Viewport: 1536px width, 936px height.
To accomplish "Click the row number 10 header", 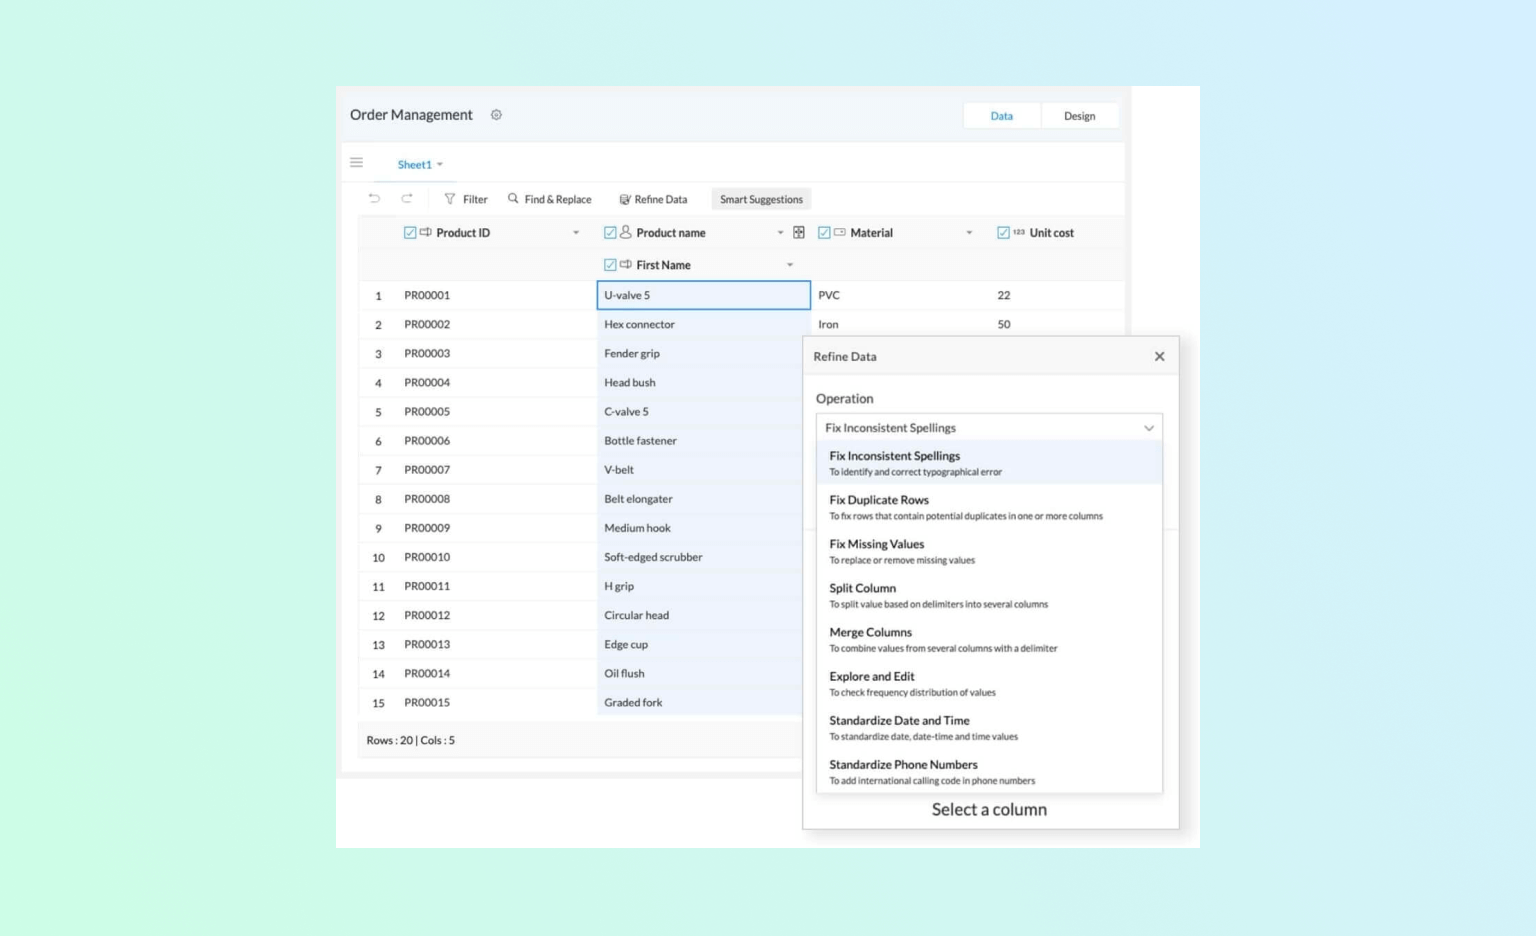I will click(378, 557).
